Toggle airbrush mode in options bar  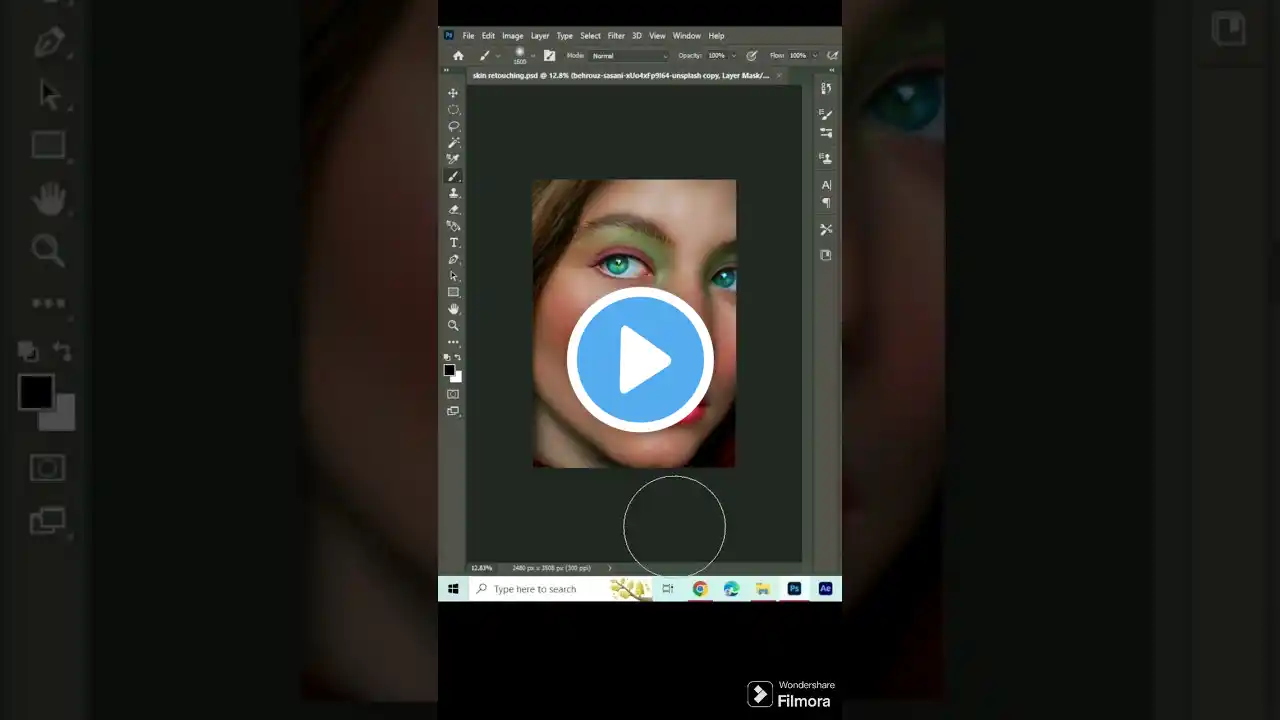coord(833,55)
